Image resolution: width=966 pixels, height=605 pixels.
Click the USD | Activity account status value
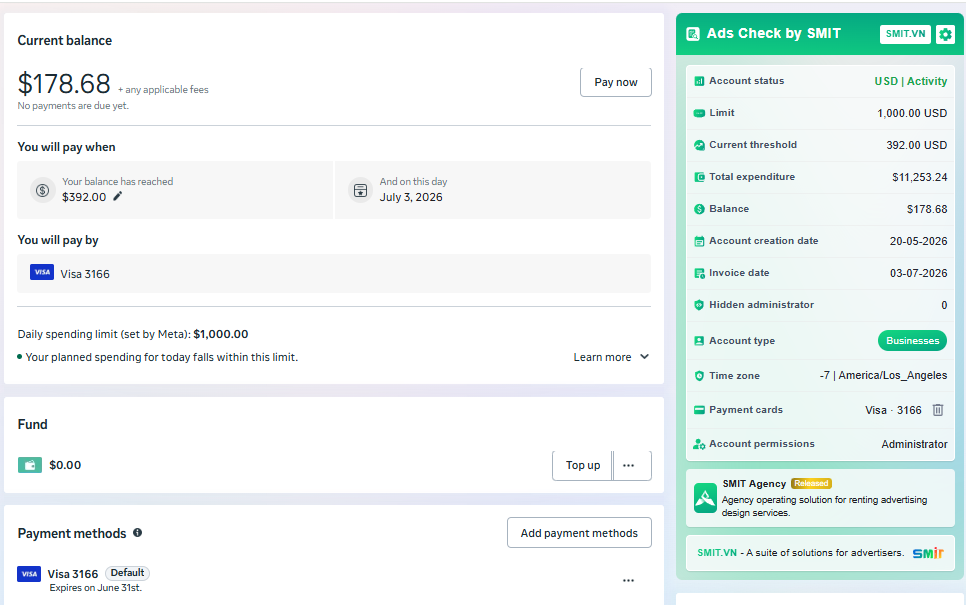tap(911, 81)
